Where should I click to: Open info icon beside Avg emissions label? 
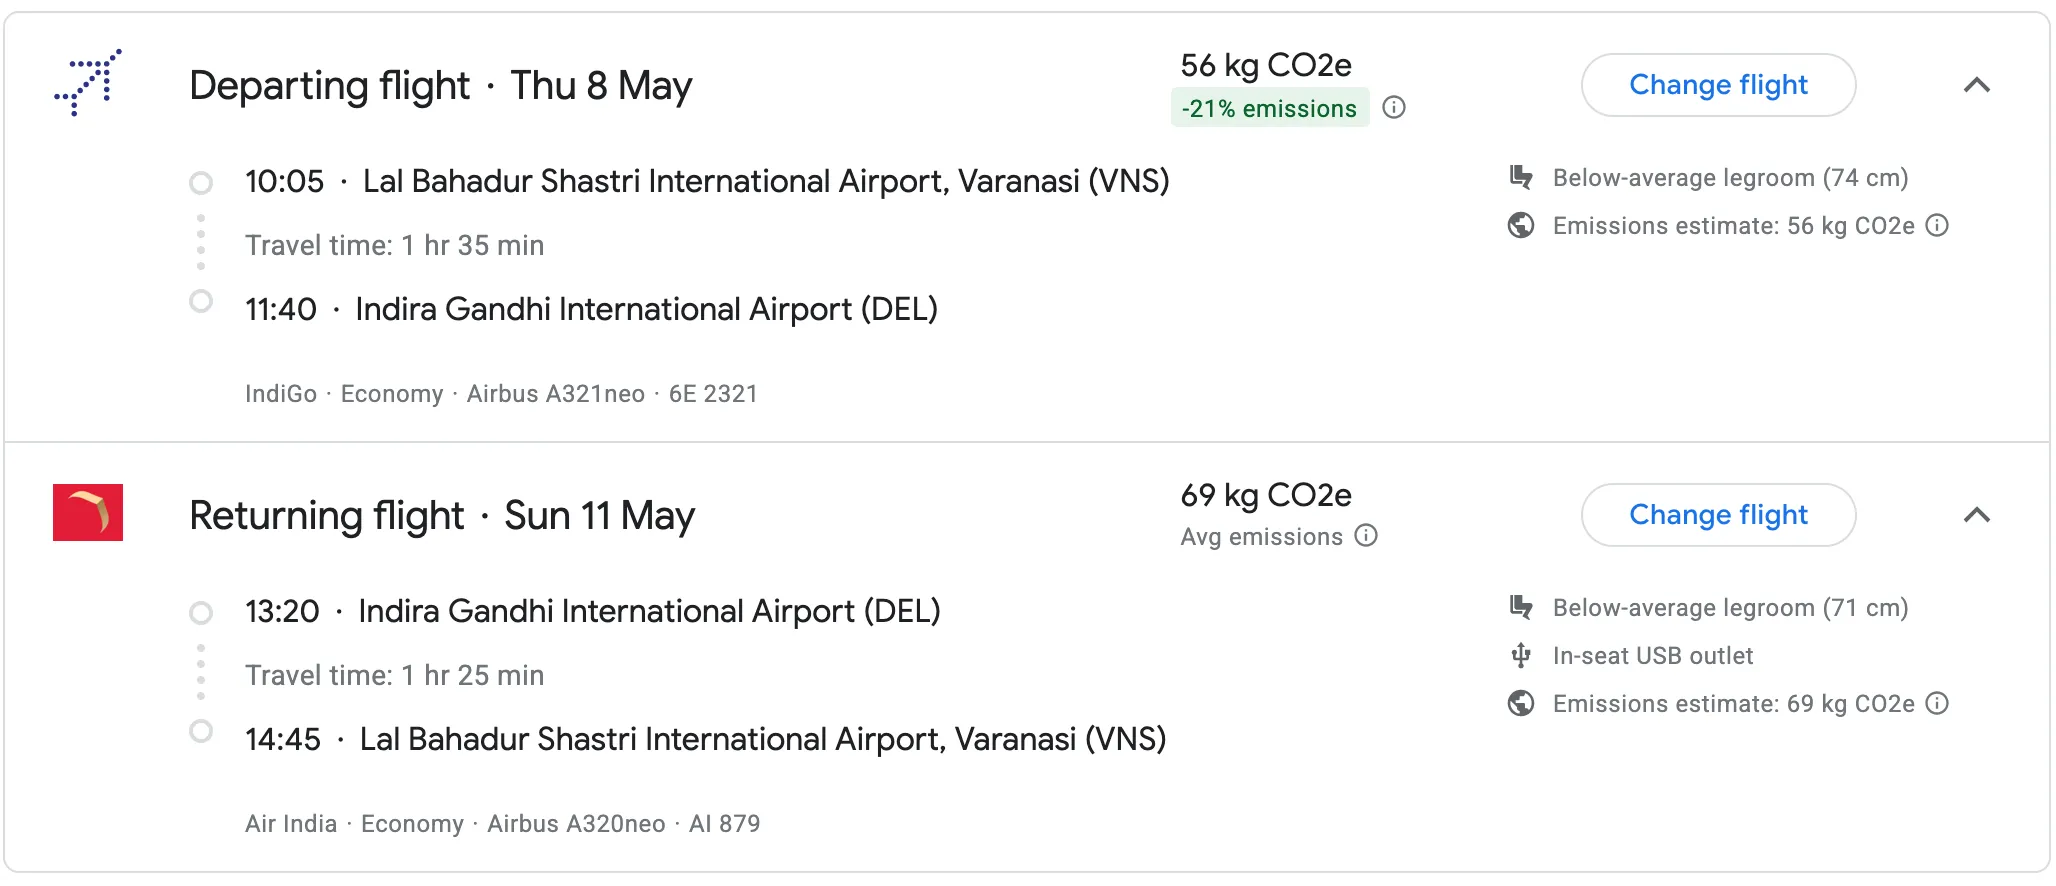[x=1366, y=536]
